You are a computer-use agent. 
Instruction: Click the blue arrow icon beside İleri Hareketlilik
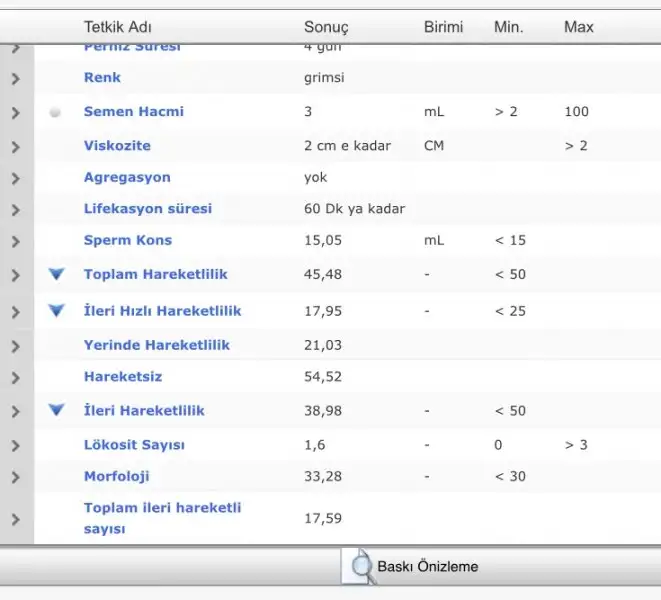tap(57, 410)
